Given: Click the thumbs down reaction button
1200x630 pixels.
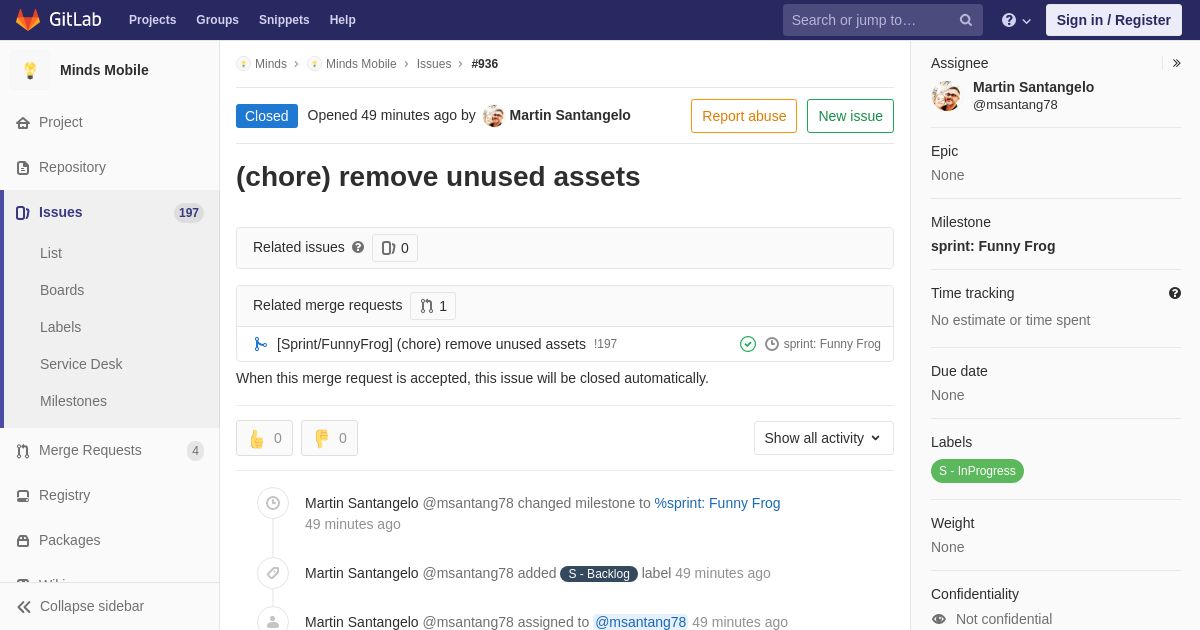Looking at the screenshot, I should pos(329,438).
